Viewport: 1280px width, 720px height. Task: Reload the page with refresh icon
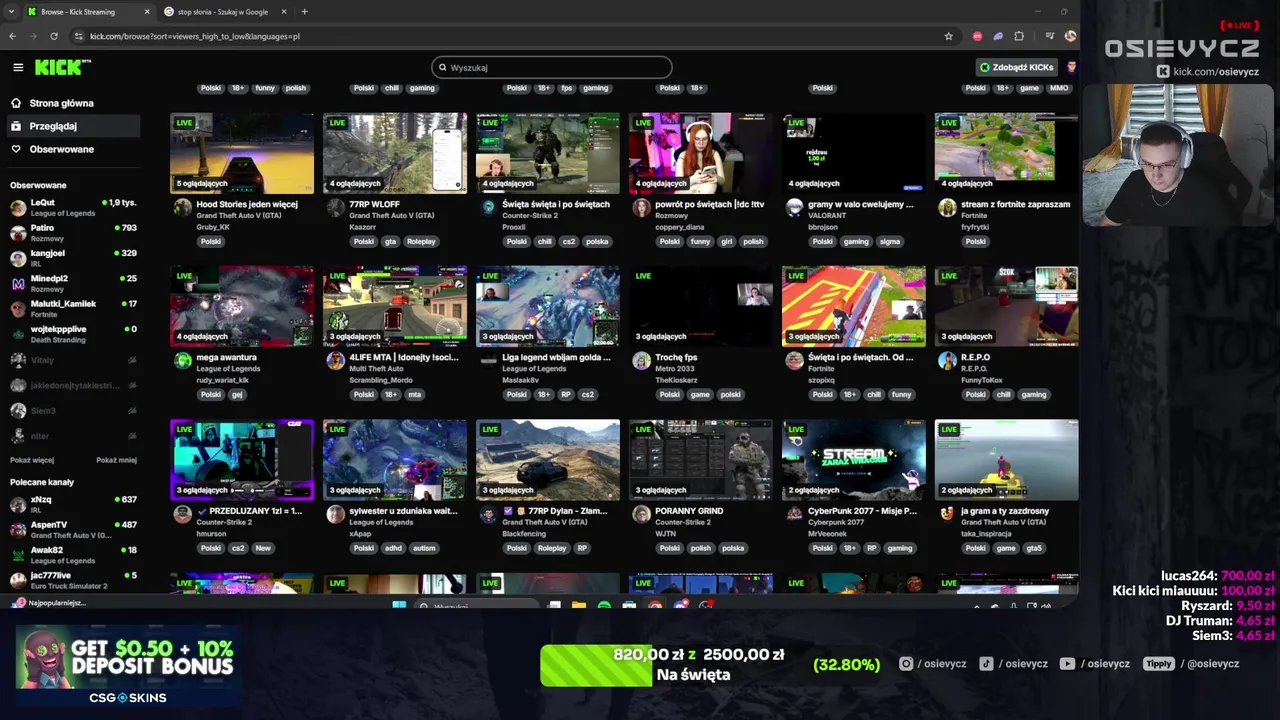[x=53, y=36]
